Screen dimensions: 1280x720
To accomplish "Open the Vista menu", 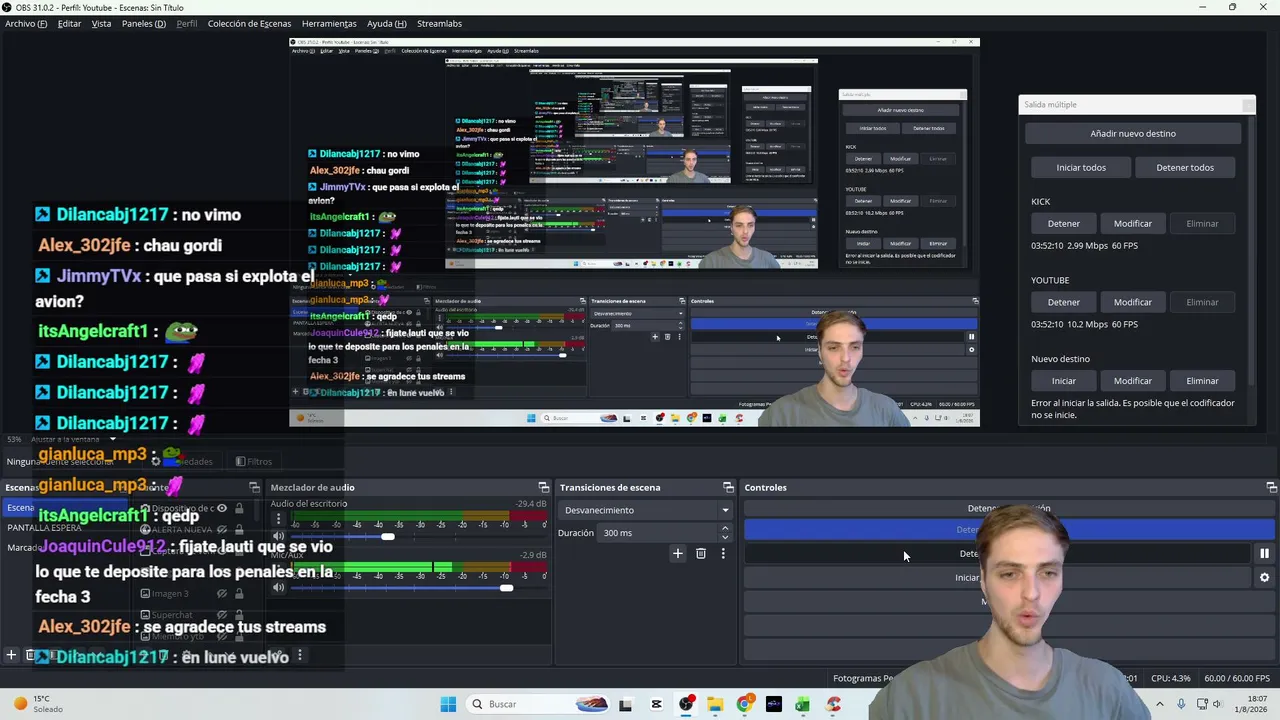I will pyautogui.click(x=101, y=24).
